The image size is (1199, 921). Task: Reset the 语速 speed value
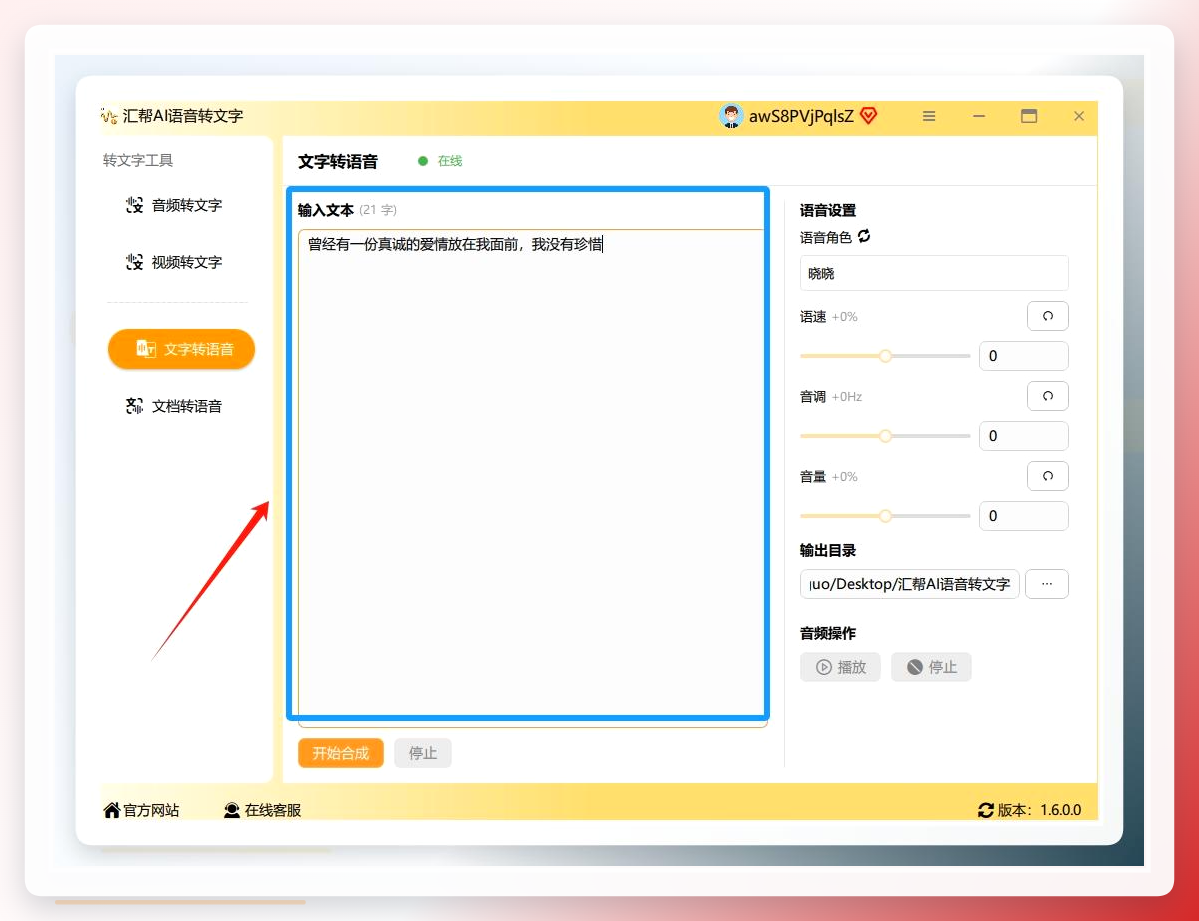tap(1048, 316)
